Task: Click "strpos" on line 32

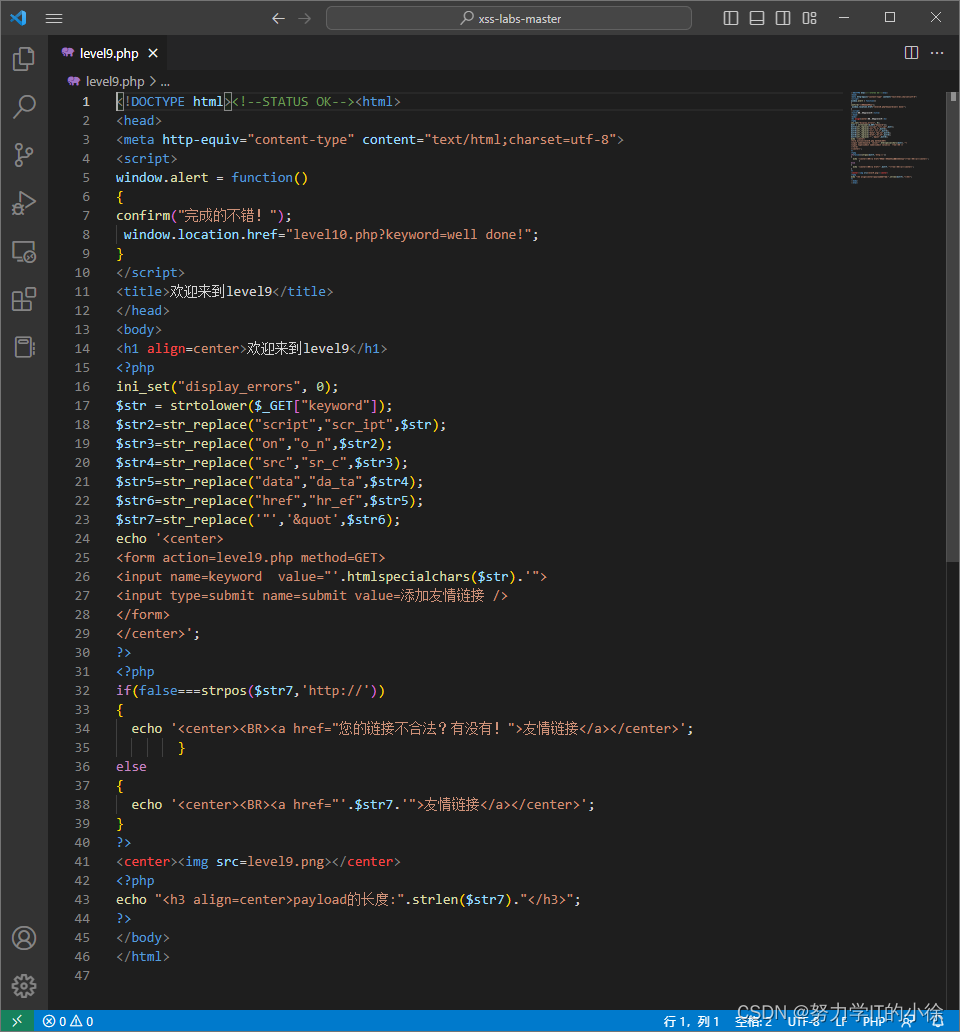Action: [224, 691]
